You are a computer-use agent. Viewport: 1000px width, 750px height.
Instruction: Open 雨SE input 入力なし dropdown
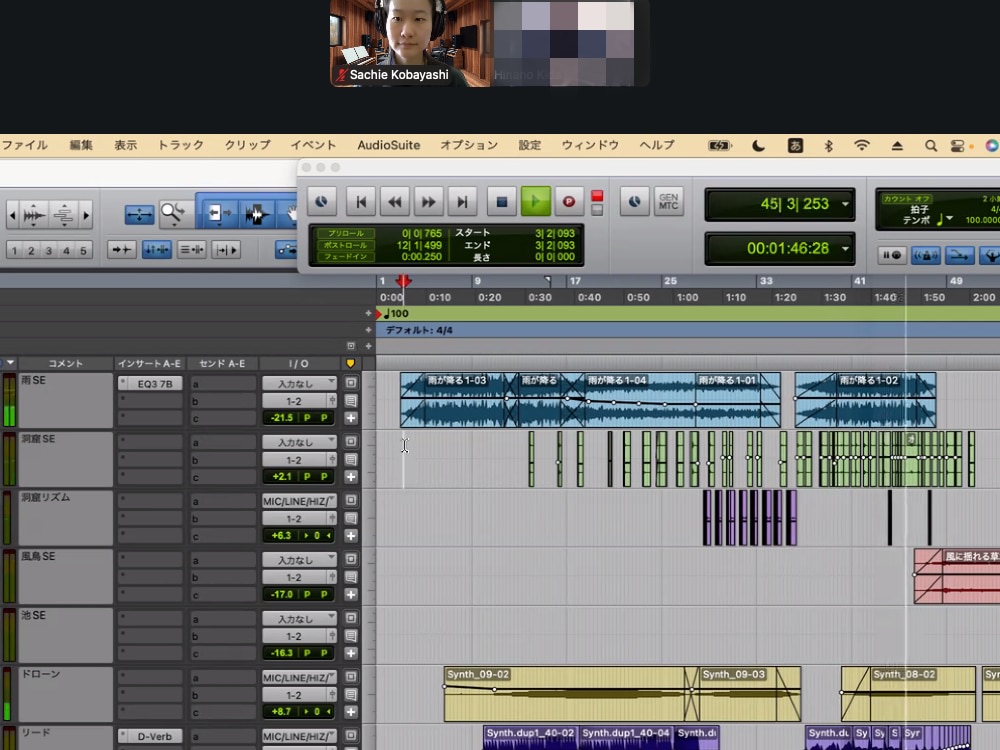(x=299, y=383)
